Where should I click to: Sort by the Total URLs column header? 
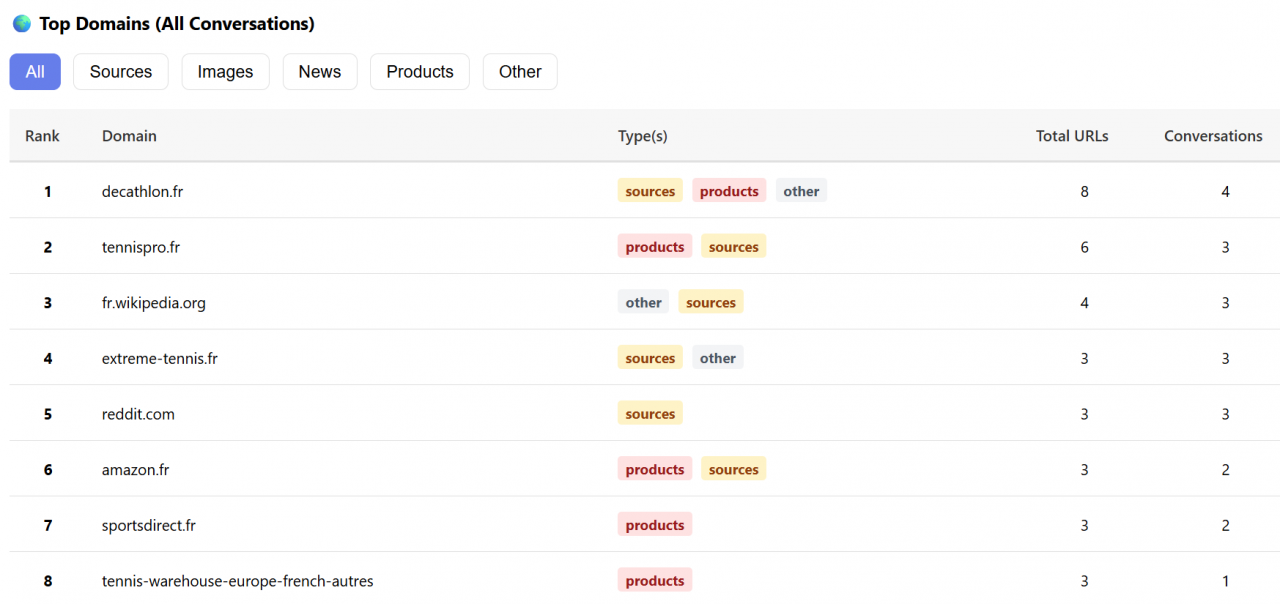pos(1072,136)
